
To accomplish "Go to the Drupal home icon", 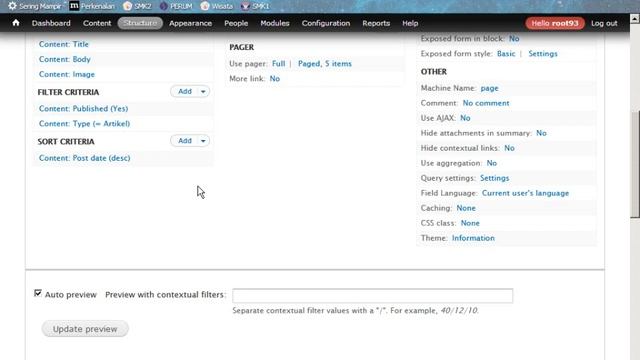I will pos(16,23).
